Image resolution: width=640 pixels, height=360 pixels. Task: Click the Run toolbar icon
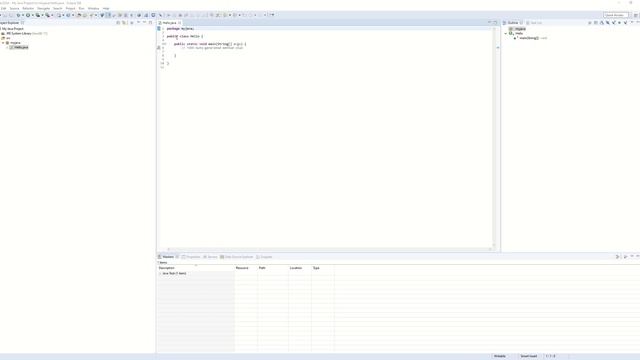click(x=28, y=15)
